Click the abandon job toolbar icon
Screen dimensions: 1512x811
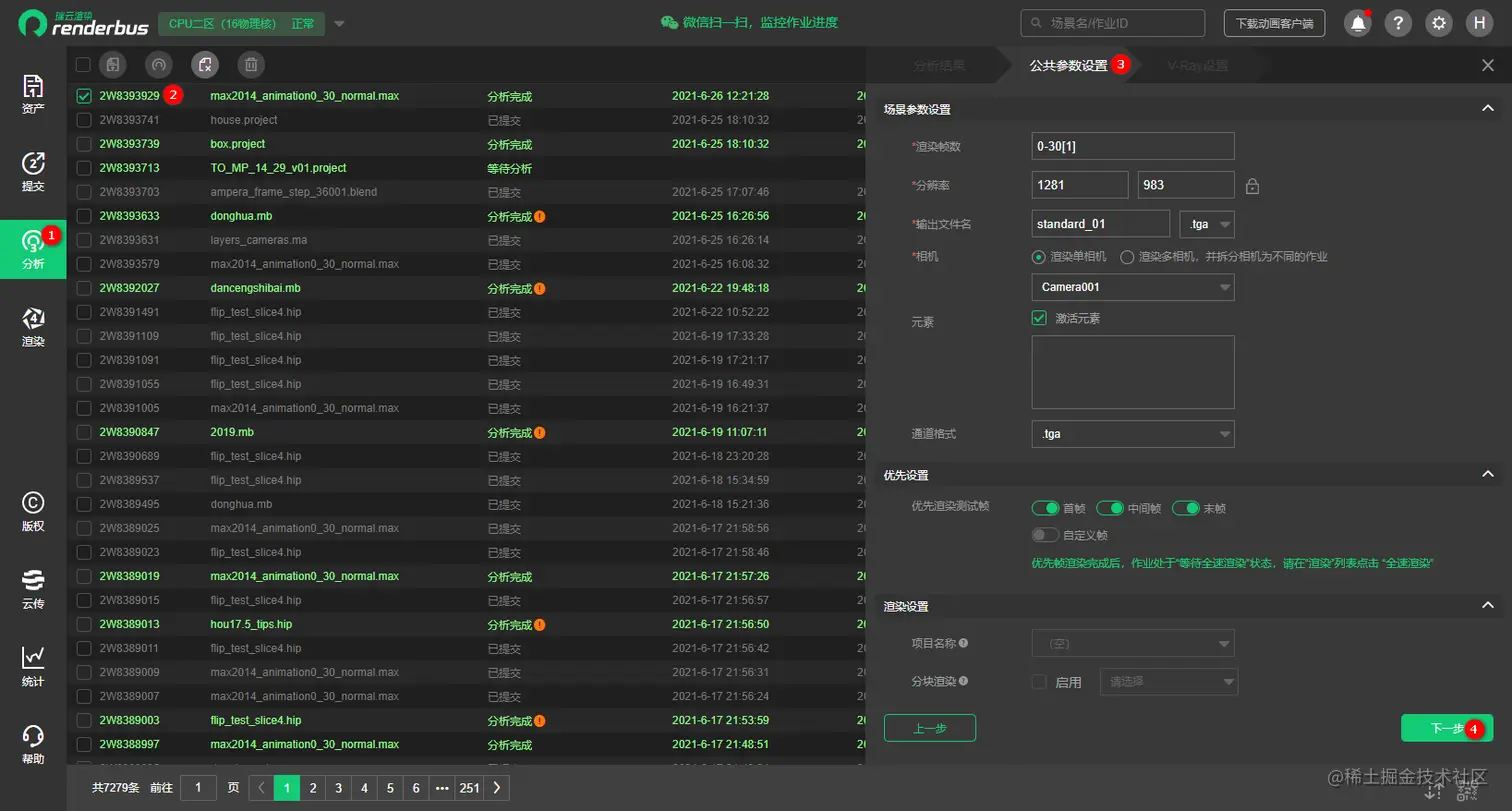point(204,65)
